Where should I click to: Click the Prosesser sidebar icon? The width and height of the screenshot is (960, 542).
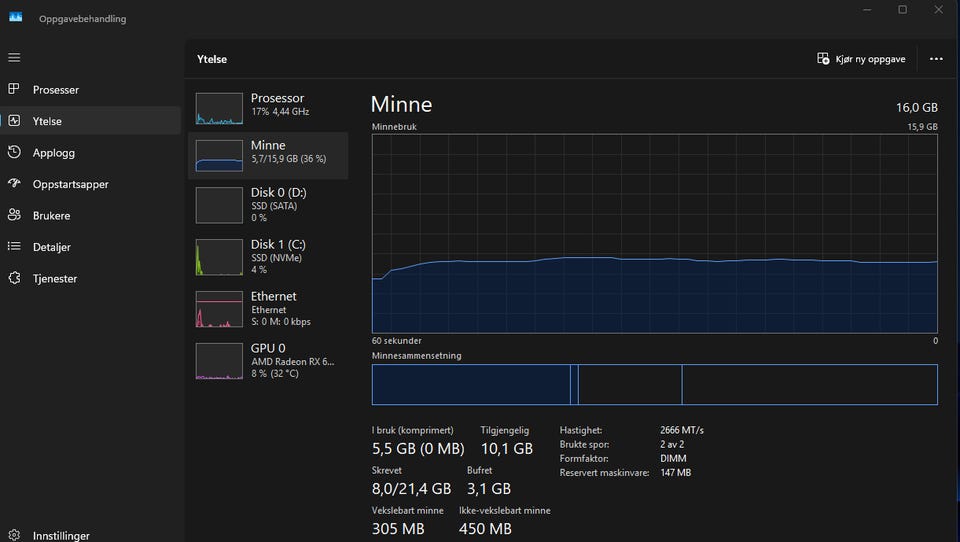(14, 90)
